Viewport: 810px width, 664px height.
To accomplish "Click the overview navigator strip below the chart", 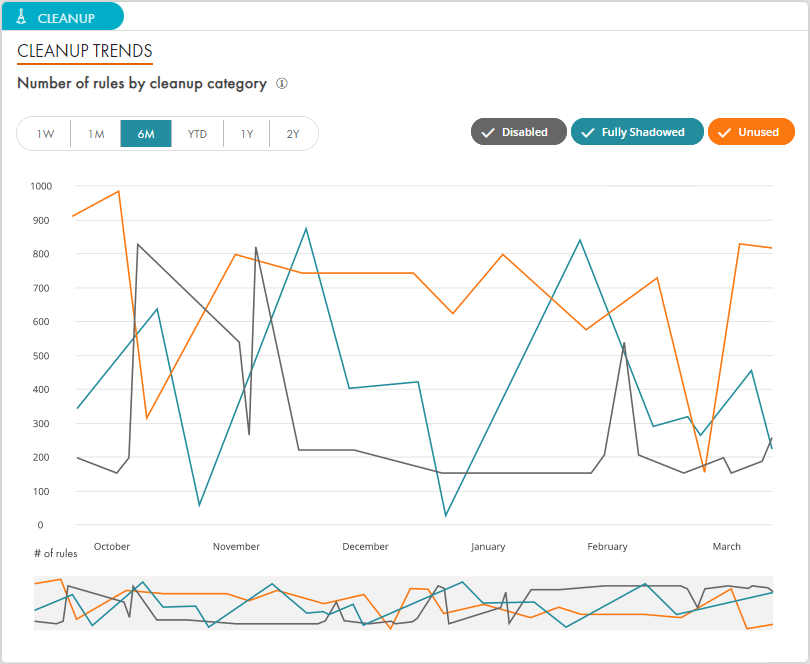I will coord(404,603).
